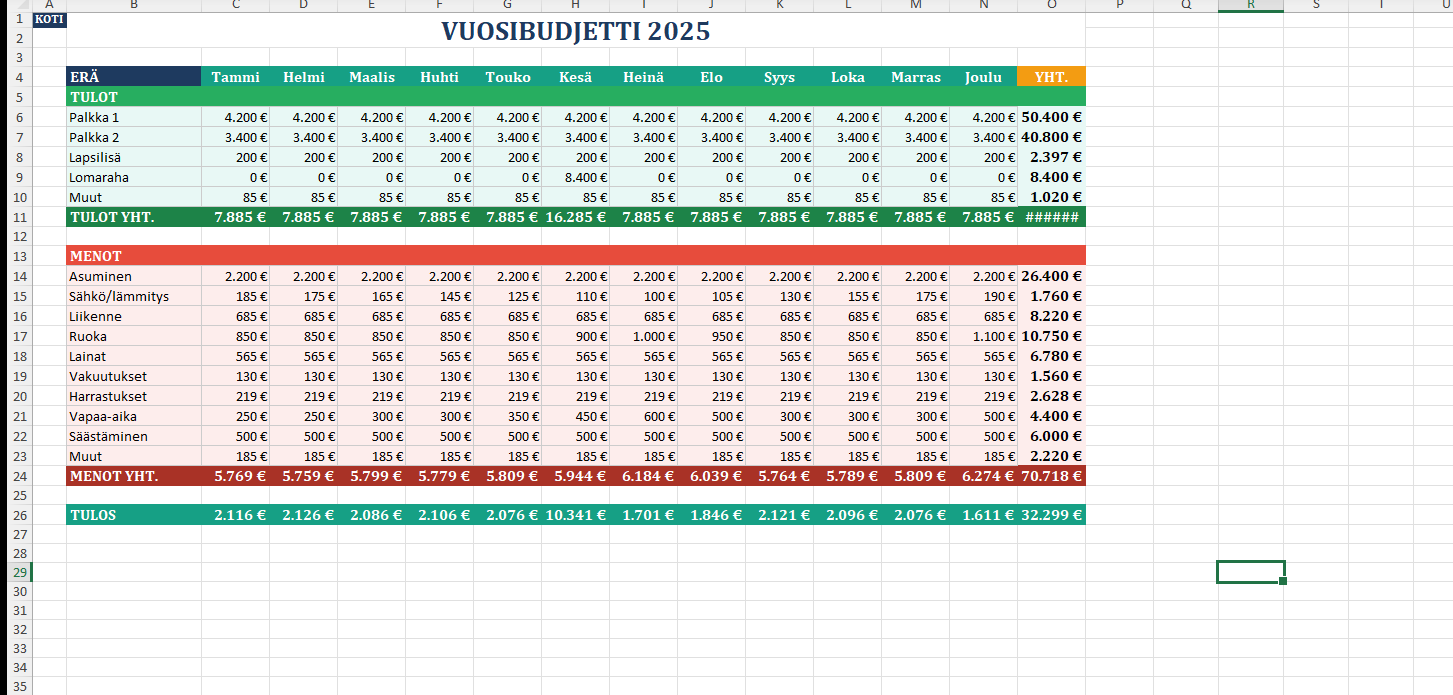
Task: Select column header C
Action: coord(235,5)
